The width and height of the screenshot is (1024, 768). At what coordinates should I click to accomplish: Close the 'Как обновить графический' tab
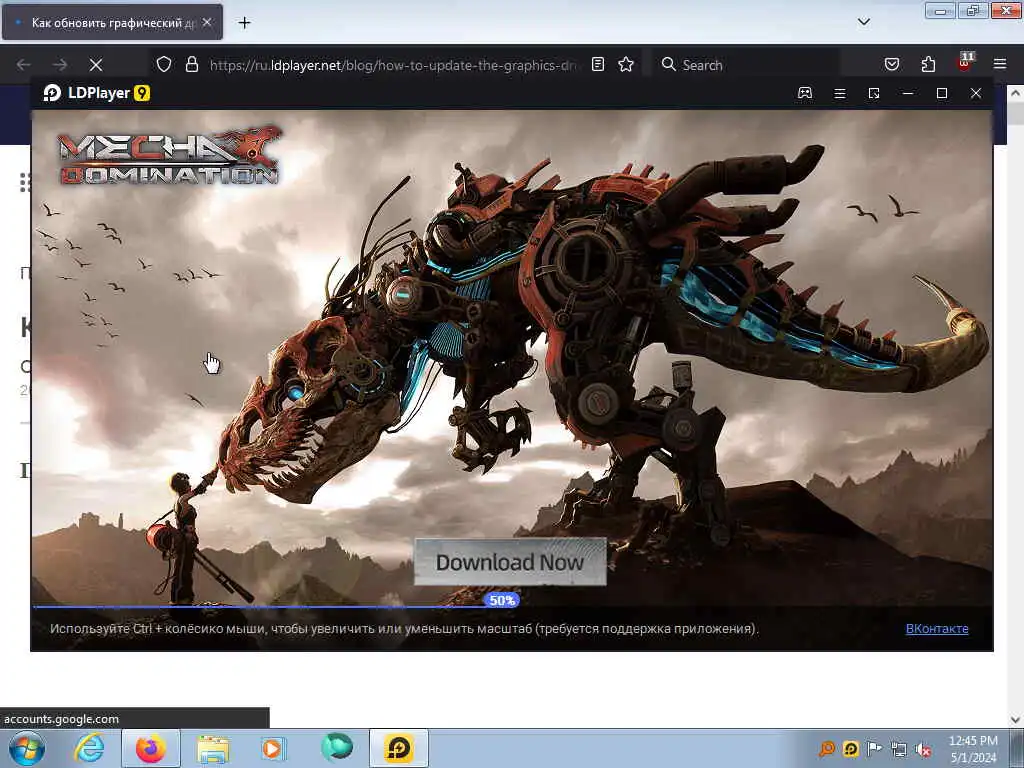click(x=207, y=22)
